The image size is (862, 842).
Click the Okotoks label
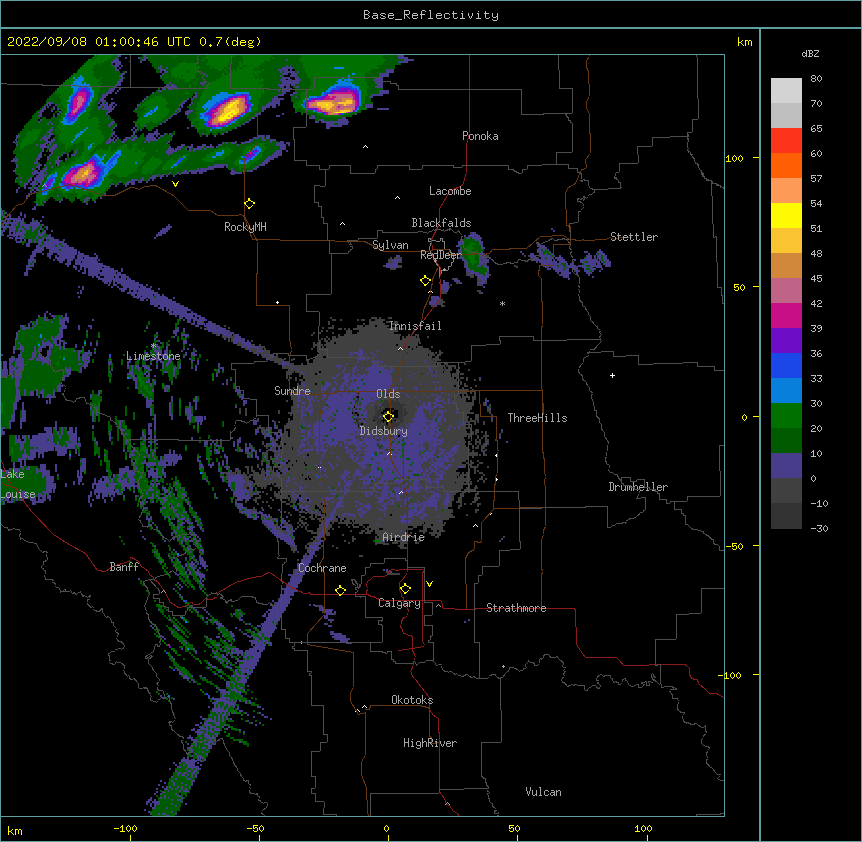[x=412, y=700]
